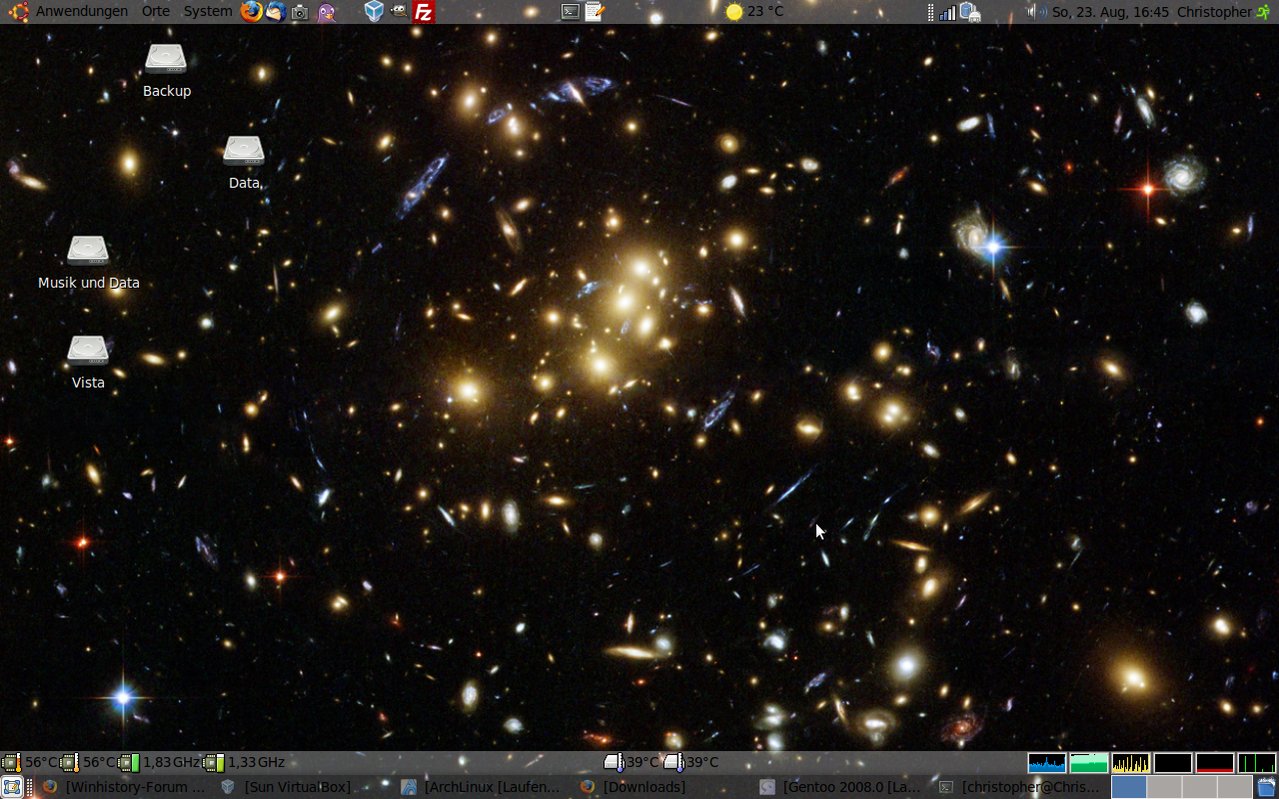
Task: Open Thunderbird mail from the top panel
Action: [275, 12]
